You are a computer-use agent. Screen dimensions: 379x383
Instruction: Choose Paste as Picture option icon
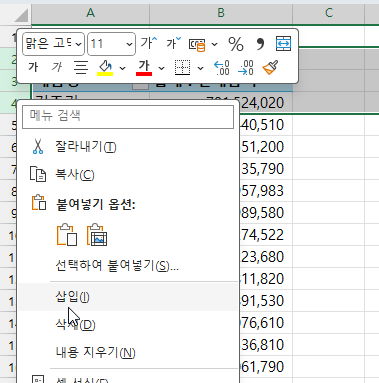click(x=97, y=235)
